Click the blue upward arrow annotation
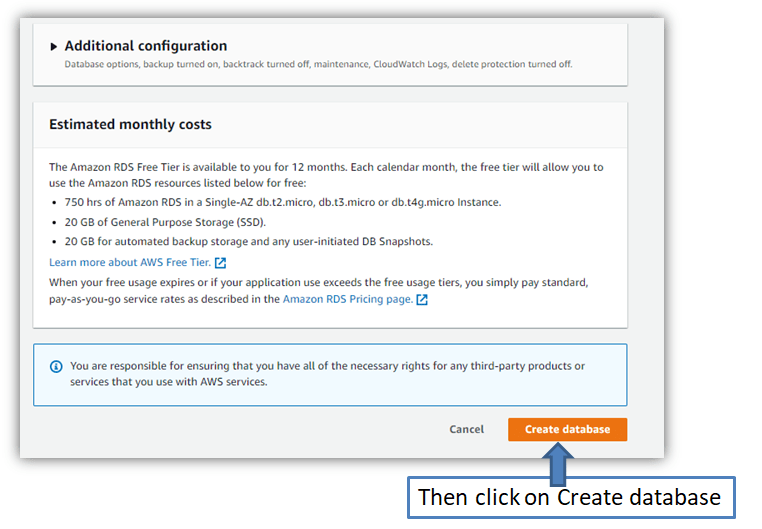 [x=558, y=464]
